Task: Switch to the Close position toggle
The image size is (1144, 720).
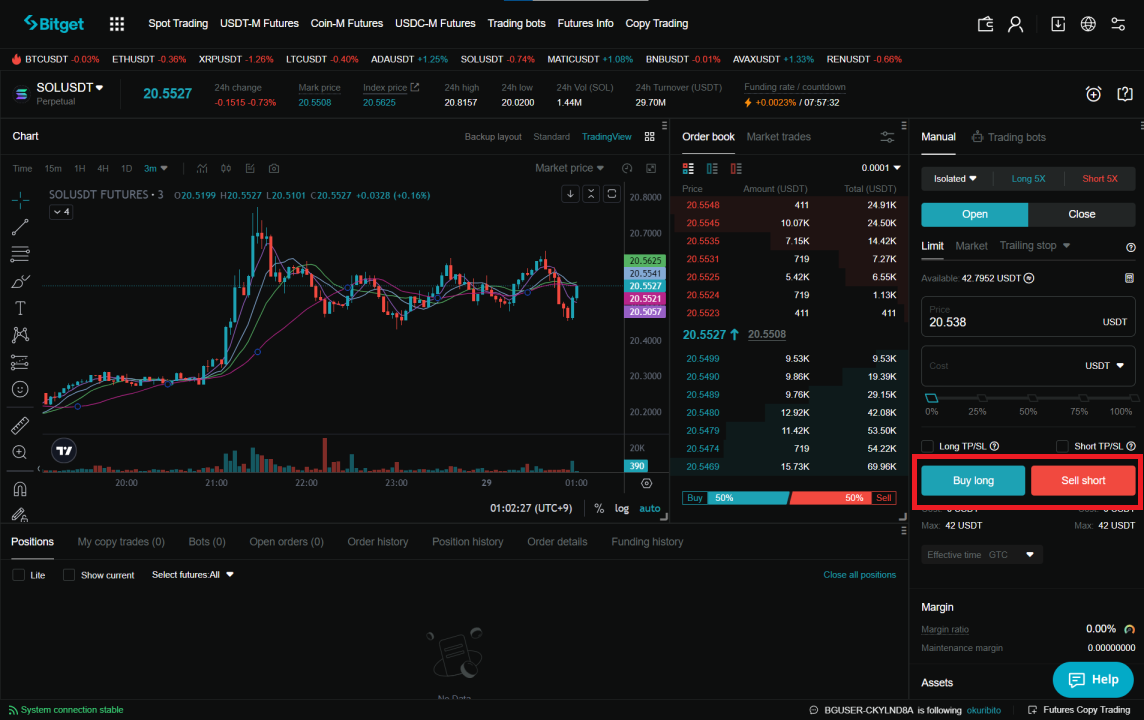Action: [x=1081, y=214]
